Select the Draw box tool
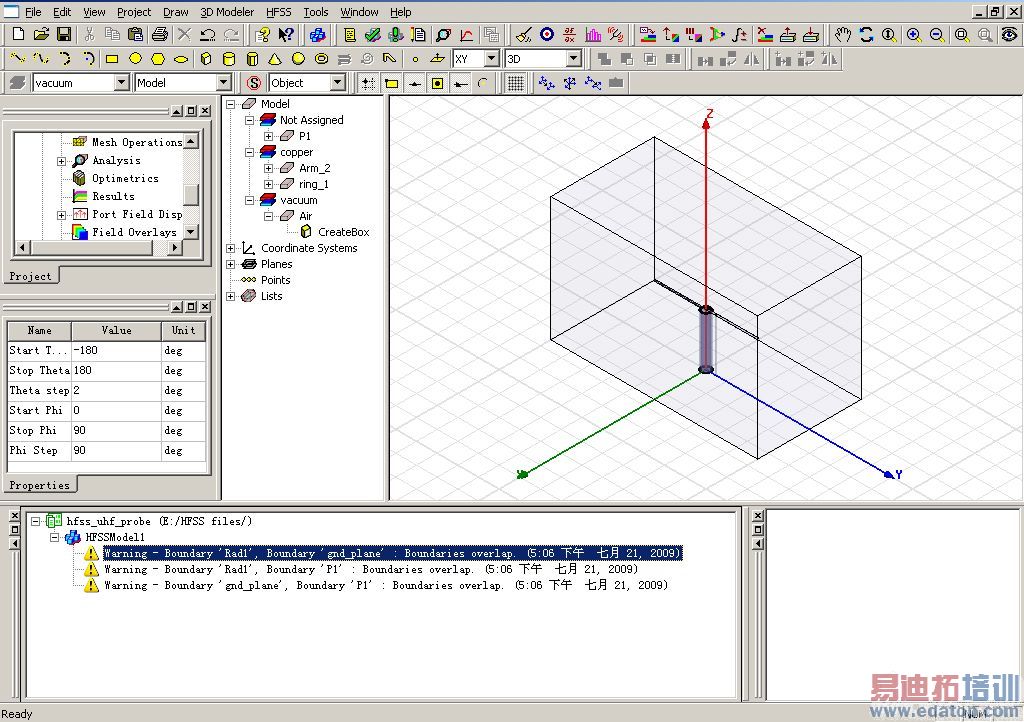The width and height of the screenshot is (1024, 722). pos(206,59)
